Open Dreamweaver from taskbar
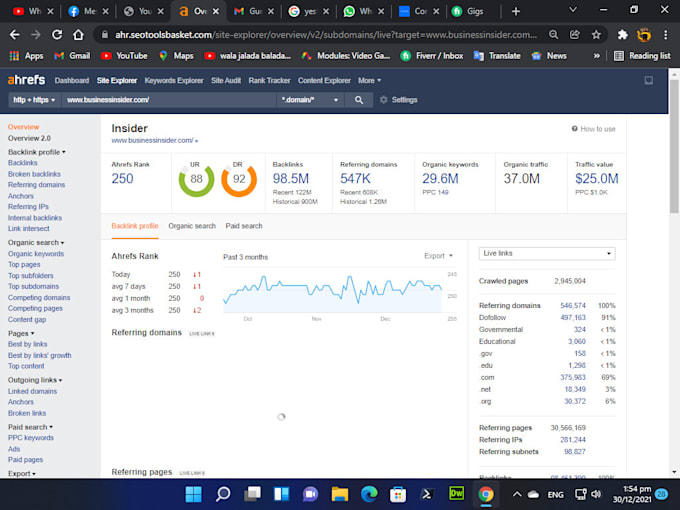The image size is (680, 510). [x=457, y=494]
